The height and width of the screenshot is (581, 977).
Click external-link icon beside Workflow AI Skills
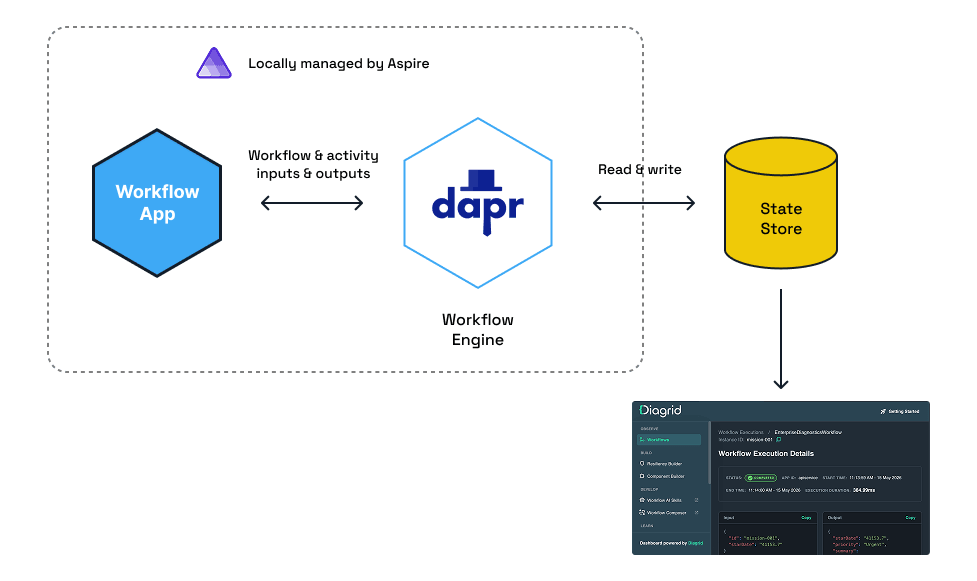click(697, 500)
